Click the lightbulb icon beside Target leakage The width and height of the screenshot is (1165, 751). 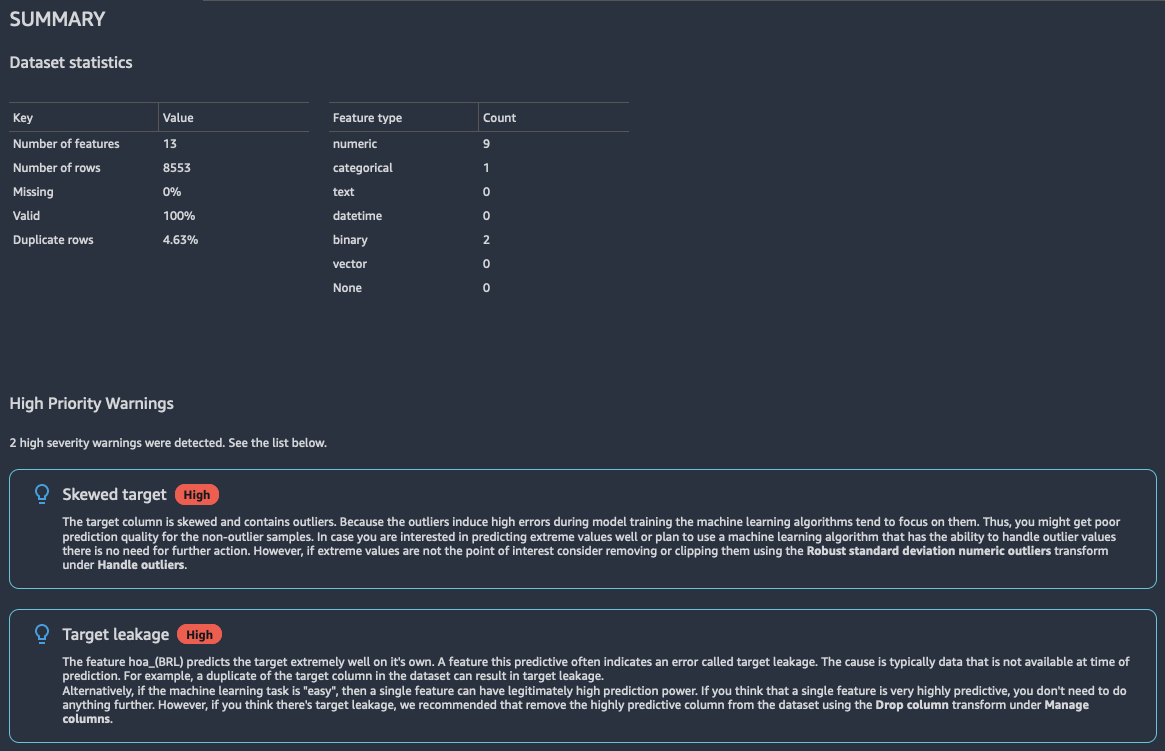click(x=42, y=634)
